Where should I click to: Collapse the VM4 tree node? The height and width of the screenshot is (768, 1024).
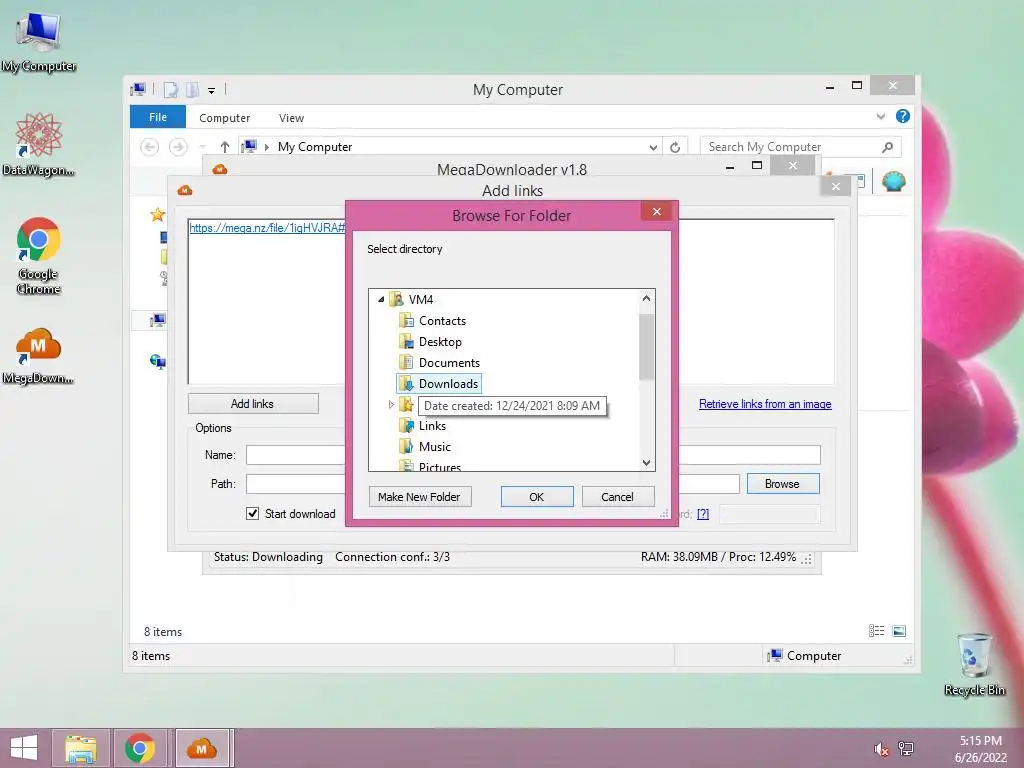point(381,299)
